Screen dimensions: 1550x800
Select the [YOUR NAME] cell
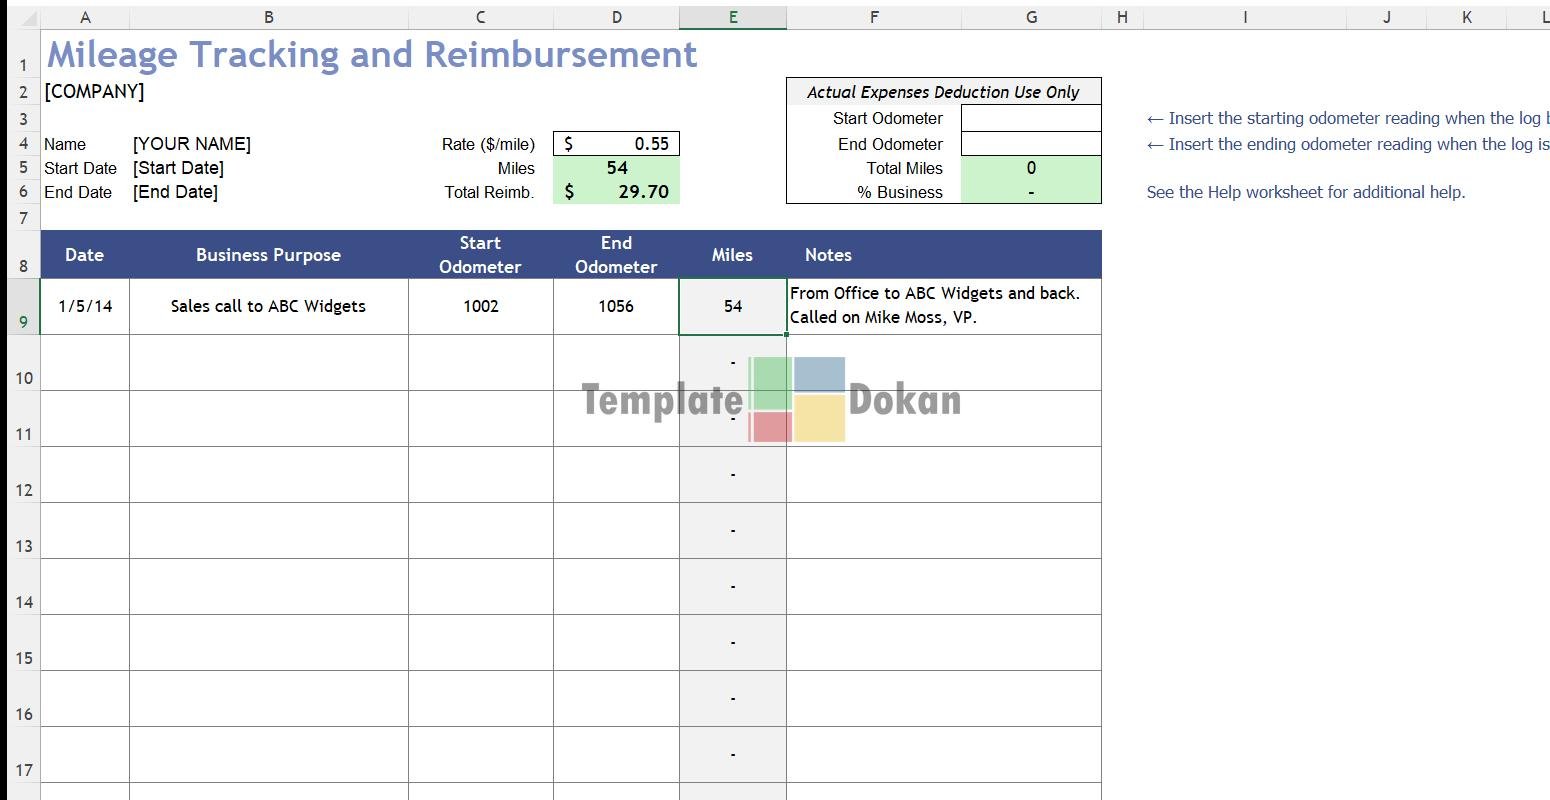coord(192,144)
